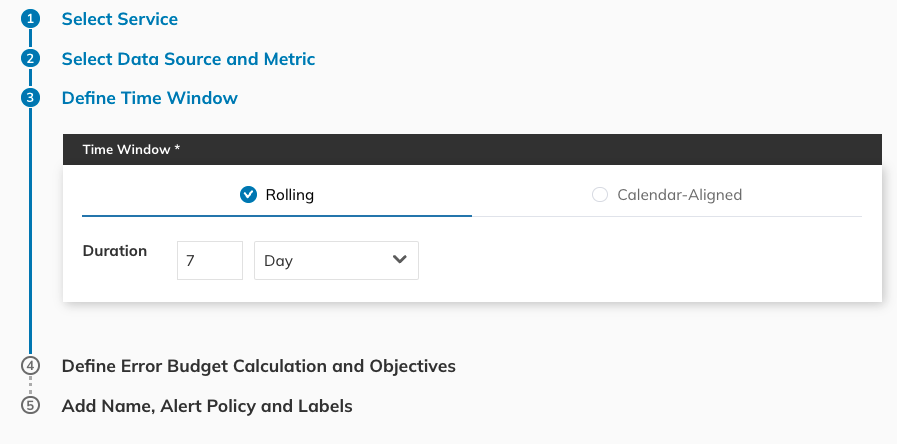Click the Day dropdown chevron arrow
The width and height of the screenshot is (897, 444).
tap(400, 260)
